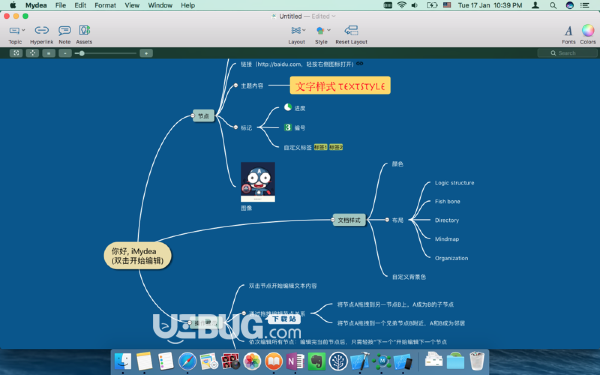Click the fit-to-screen zoom button

pos(16,53)
